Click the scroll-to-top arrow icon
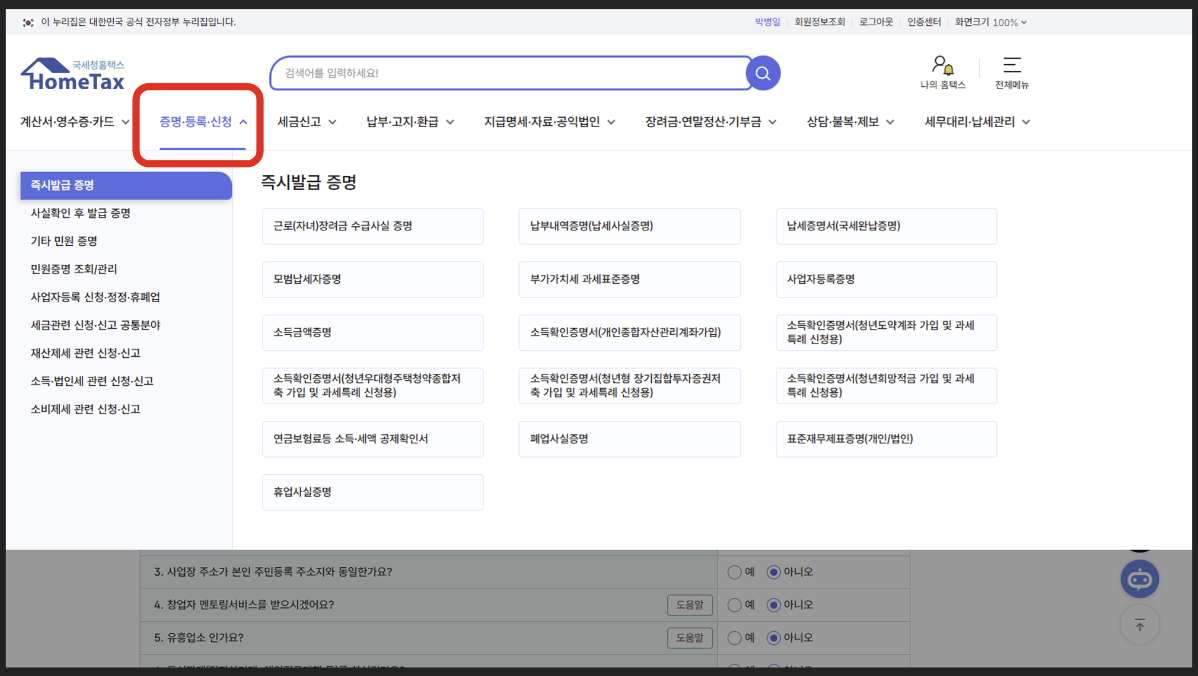The image size is (1198, 676). coord(1139,625)
